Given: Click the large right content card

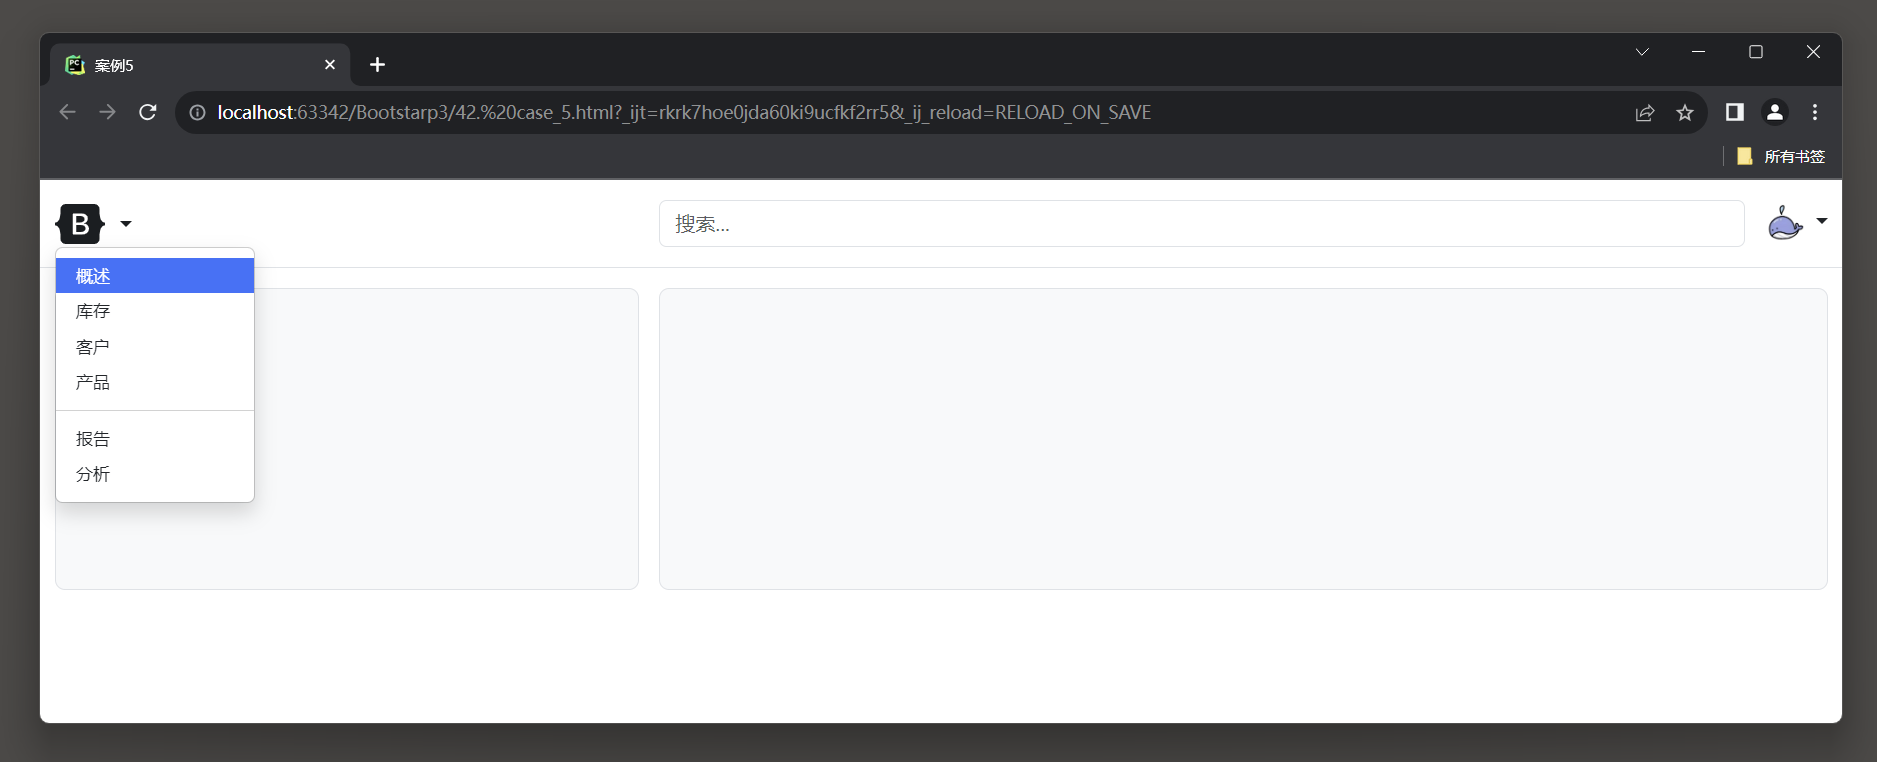Looking at the screenshot, I should (x=1243, y=439).
